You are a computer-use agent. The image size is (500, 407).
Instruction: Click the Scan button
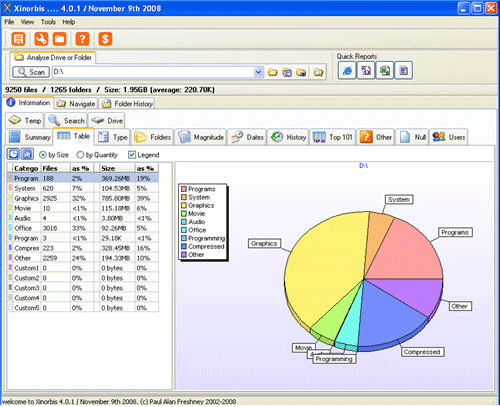[x=31, y=72]
